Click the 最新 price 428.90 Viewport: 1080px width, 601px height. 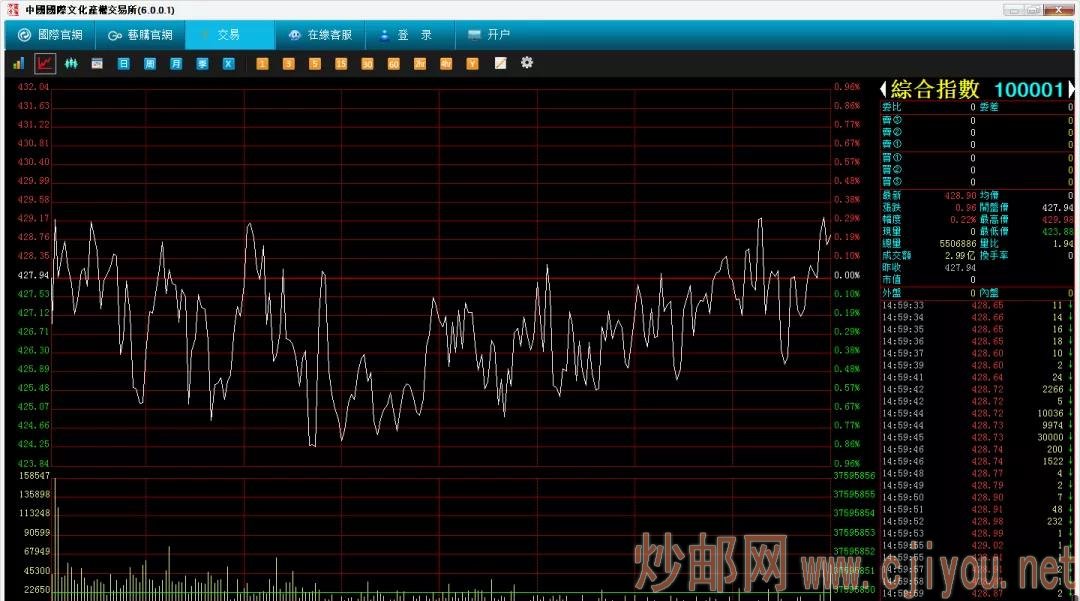960,196
